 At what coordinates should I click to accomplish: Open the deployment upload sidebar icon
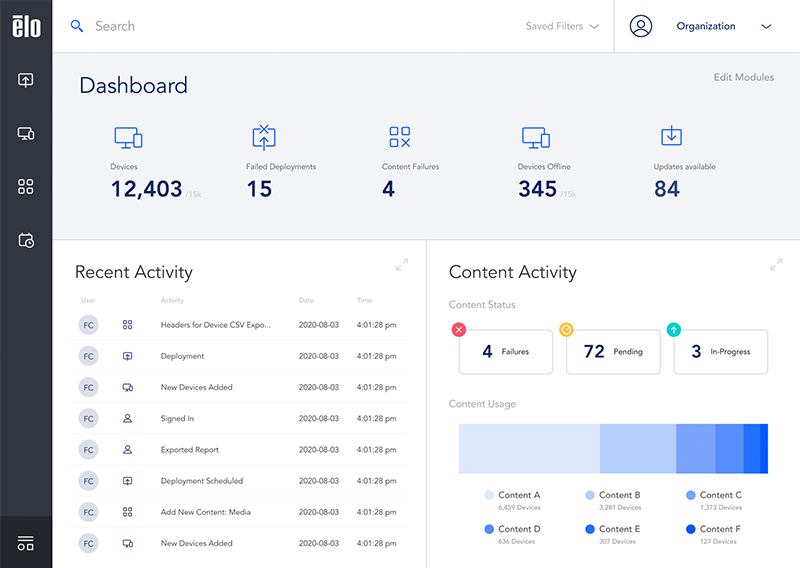click(x=26, y=80)
